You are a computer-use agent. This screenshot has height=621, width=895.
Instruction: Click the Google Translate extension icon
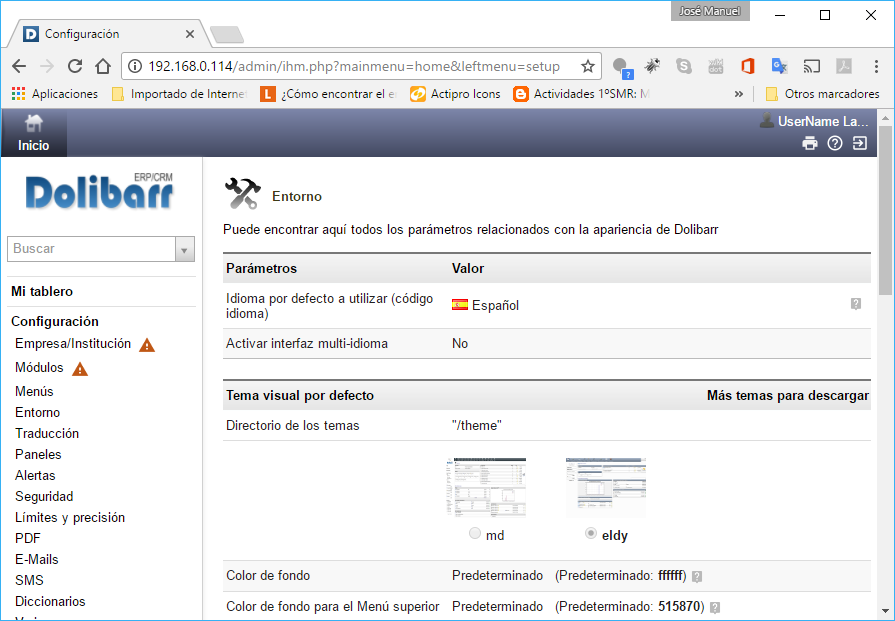[x=779, y=67]
